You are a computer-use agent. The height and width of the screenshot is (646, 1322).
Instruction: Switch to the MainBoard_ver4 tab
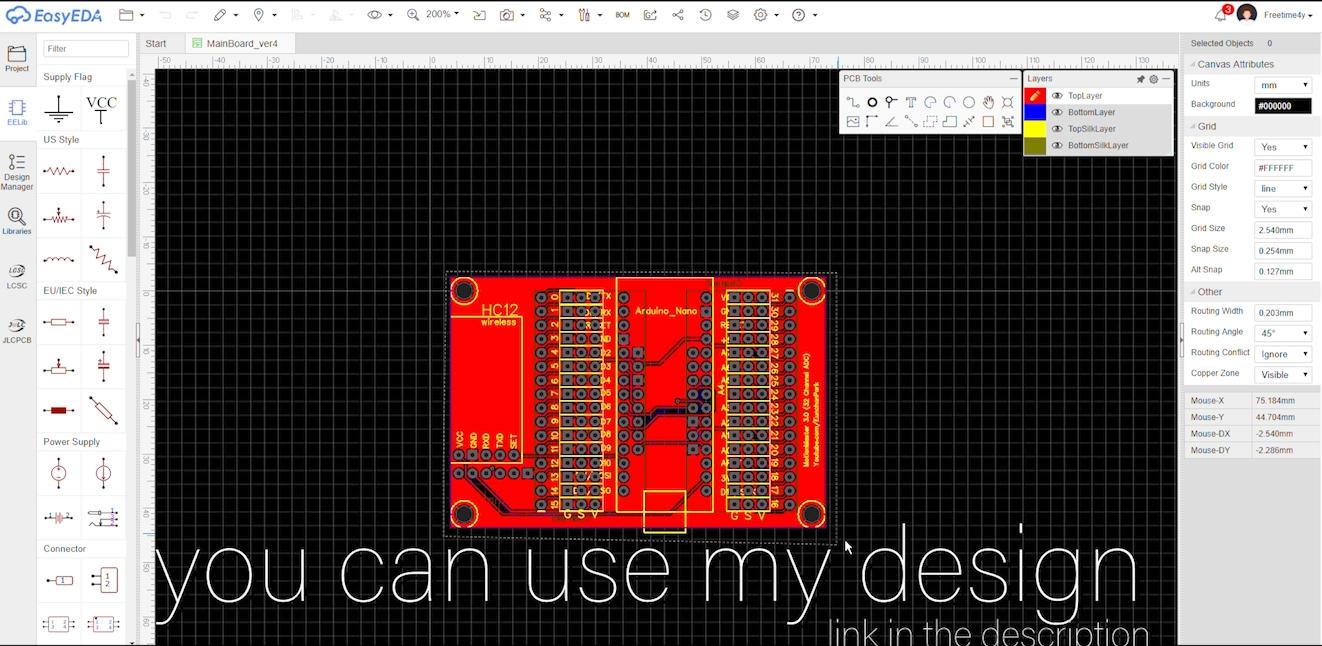click(242, 44)
